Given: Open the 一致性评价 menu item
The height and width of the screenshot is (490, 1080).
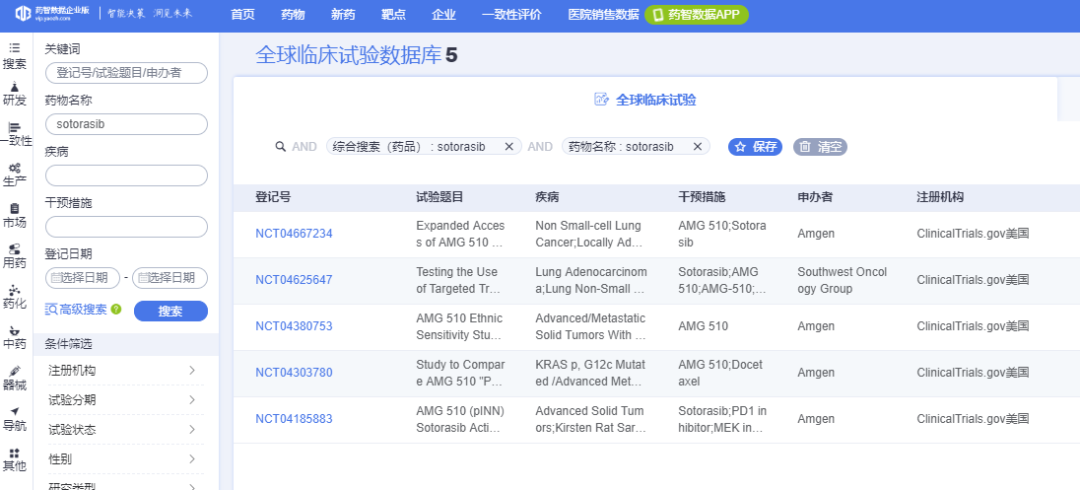Looking at the screenshot, I should (x=512, y=14).
